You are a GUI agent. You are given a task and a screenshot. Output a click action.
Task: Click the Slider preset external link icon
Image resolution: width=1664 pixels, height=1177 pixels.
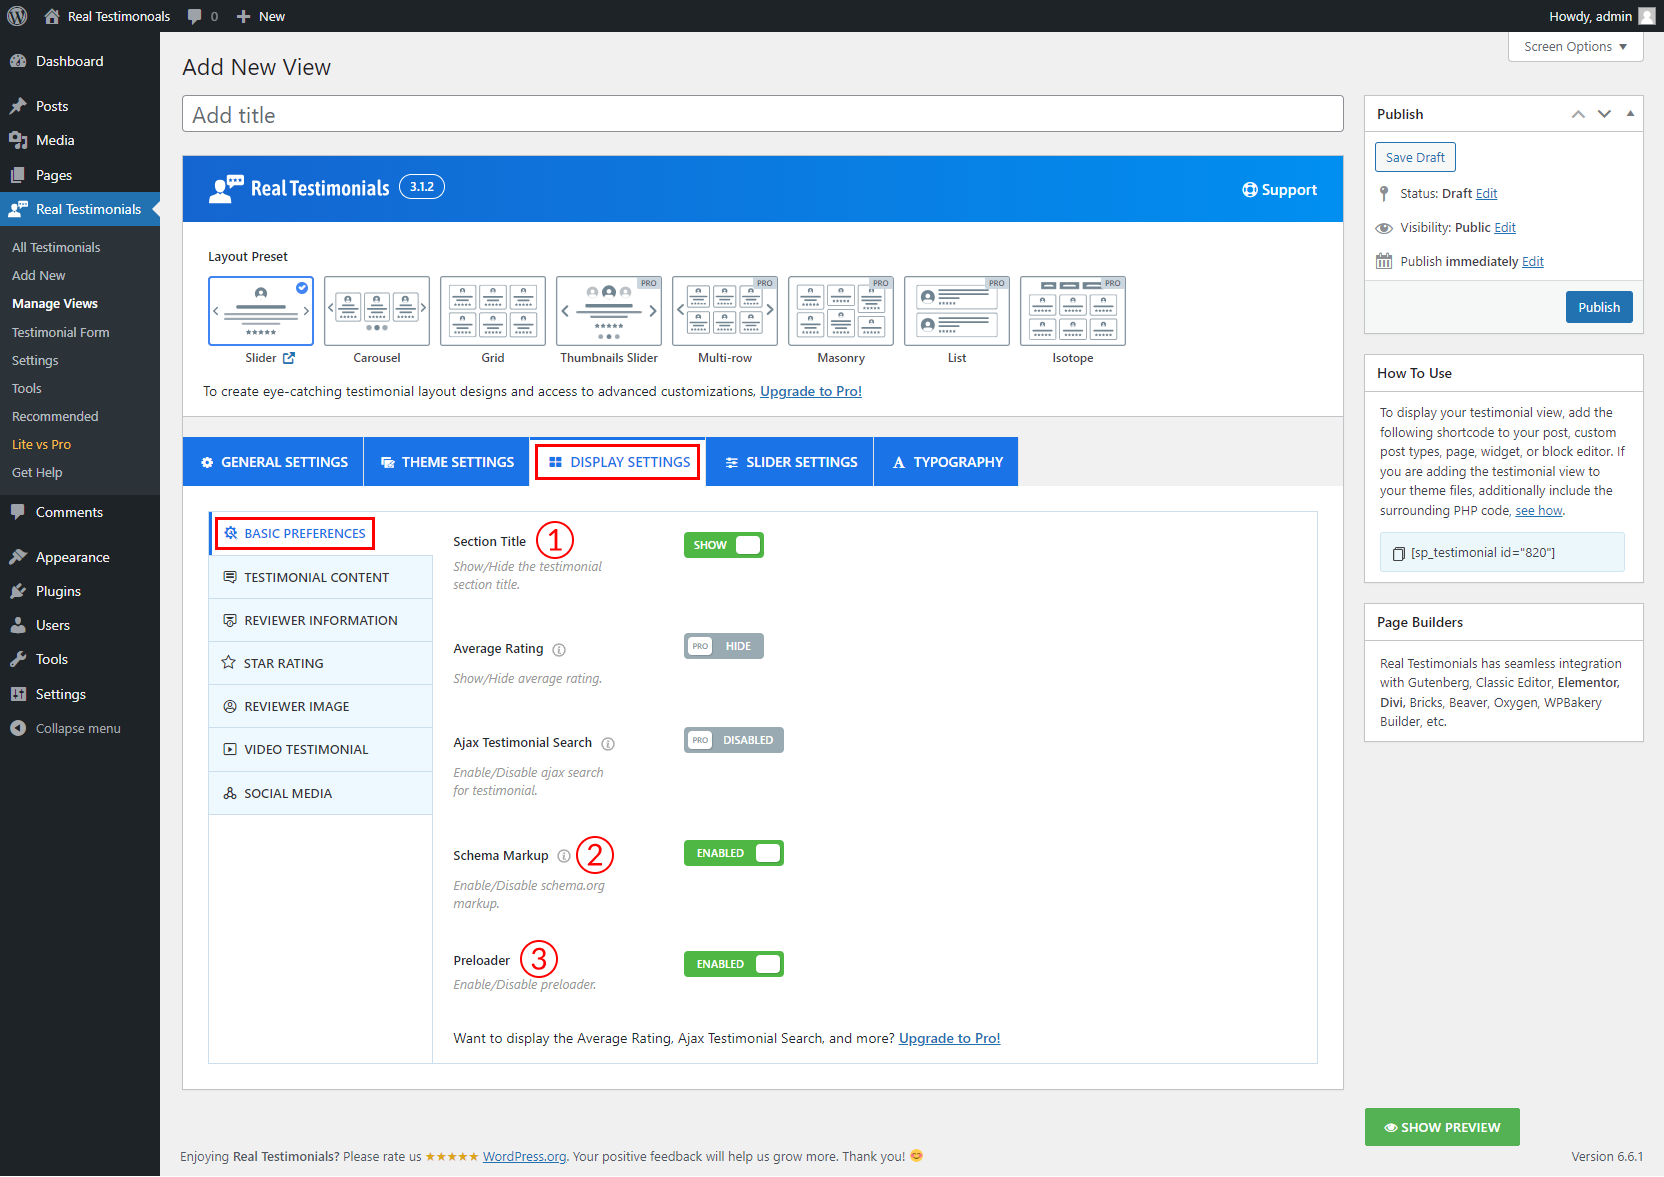[x=289, y=358]
